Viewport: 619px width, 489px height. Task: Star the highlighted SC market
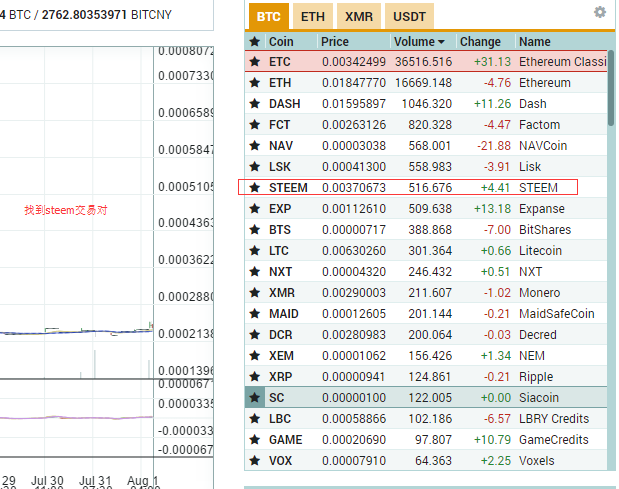coord(255,397)
